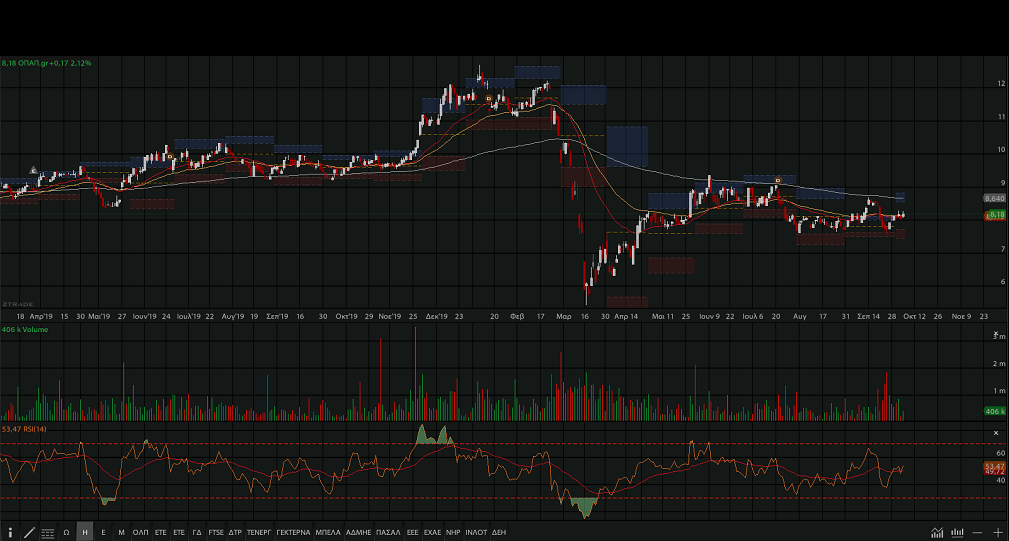Image resolution: width=1009 pixels, height=541 pixels.
Task: Click the bar chart type icon
Action: (957, 533)
